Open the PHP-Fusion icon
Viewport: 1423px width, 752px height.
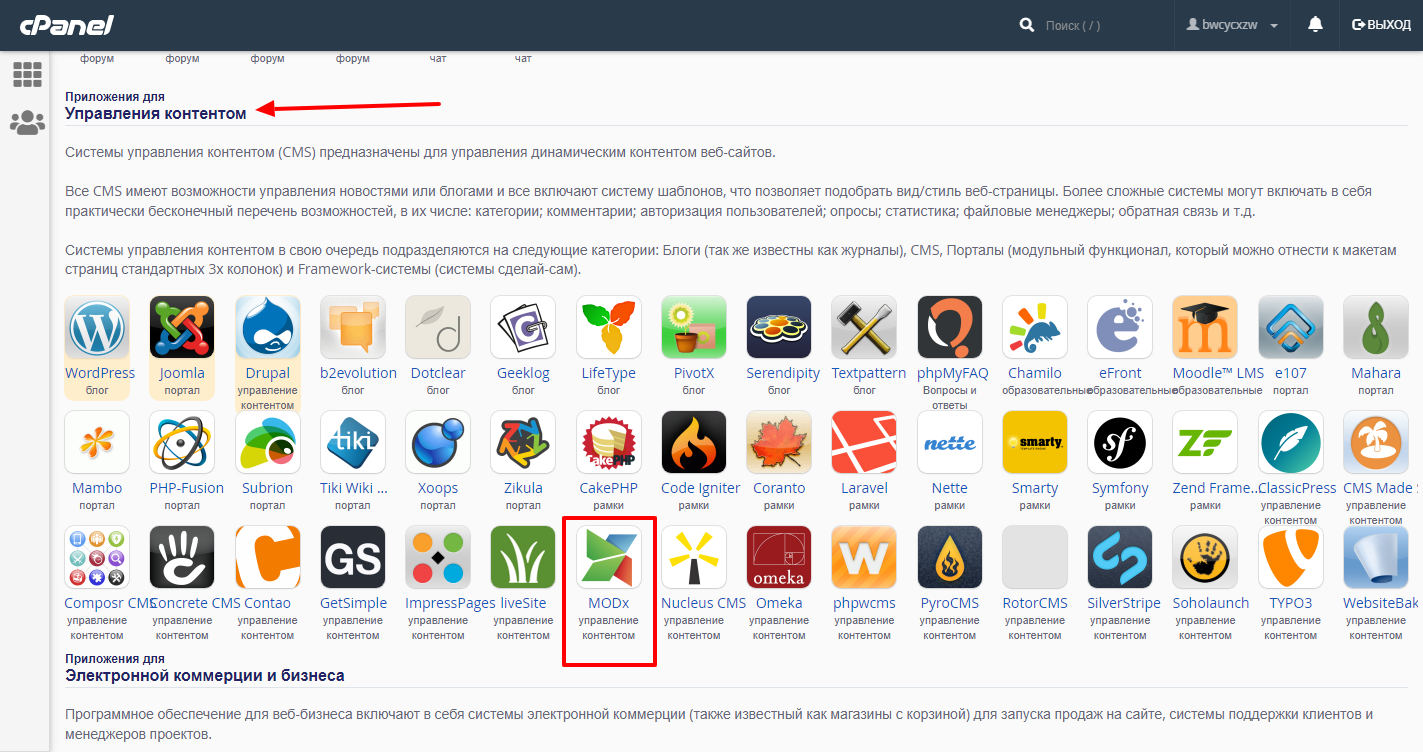[x=182, y=443]
